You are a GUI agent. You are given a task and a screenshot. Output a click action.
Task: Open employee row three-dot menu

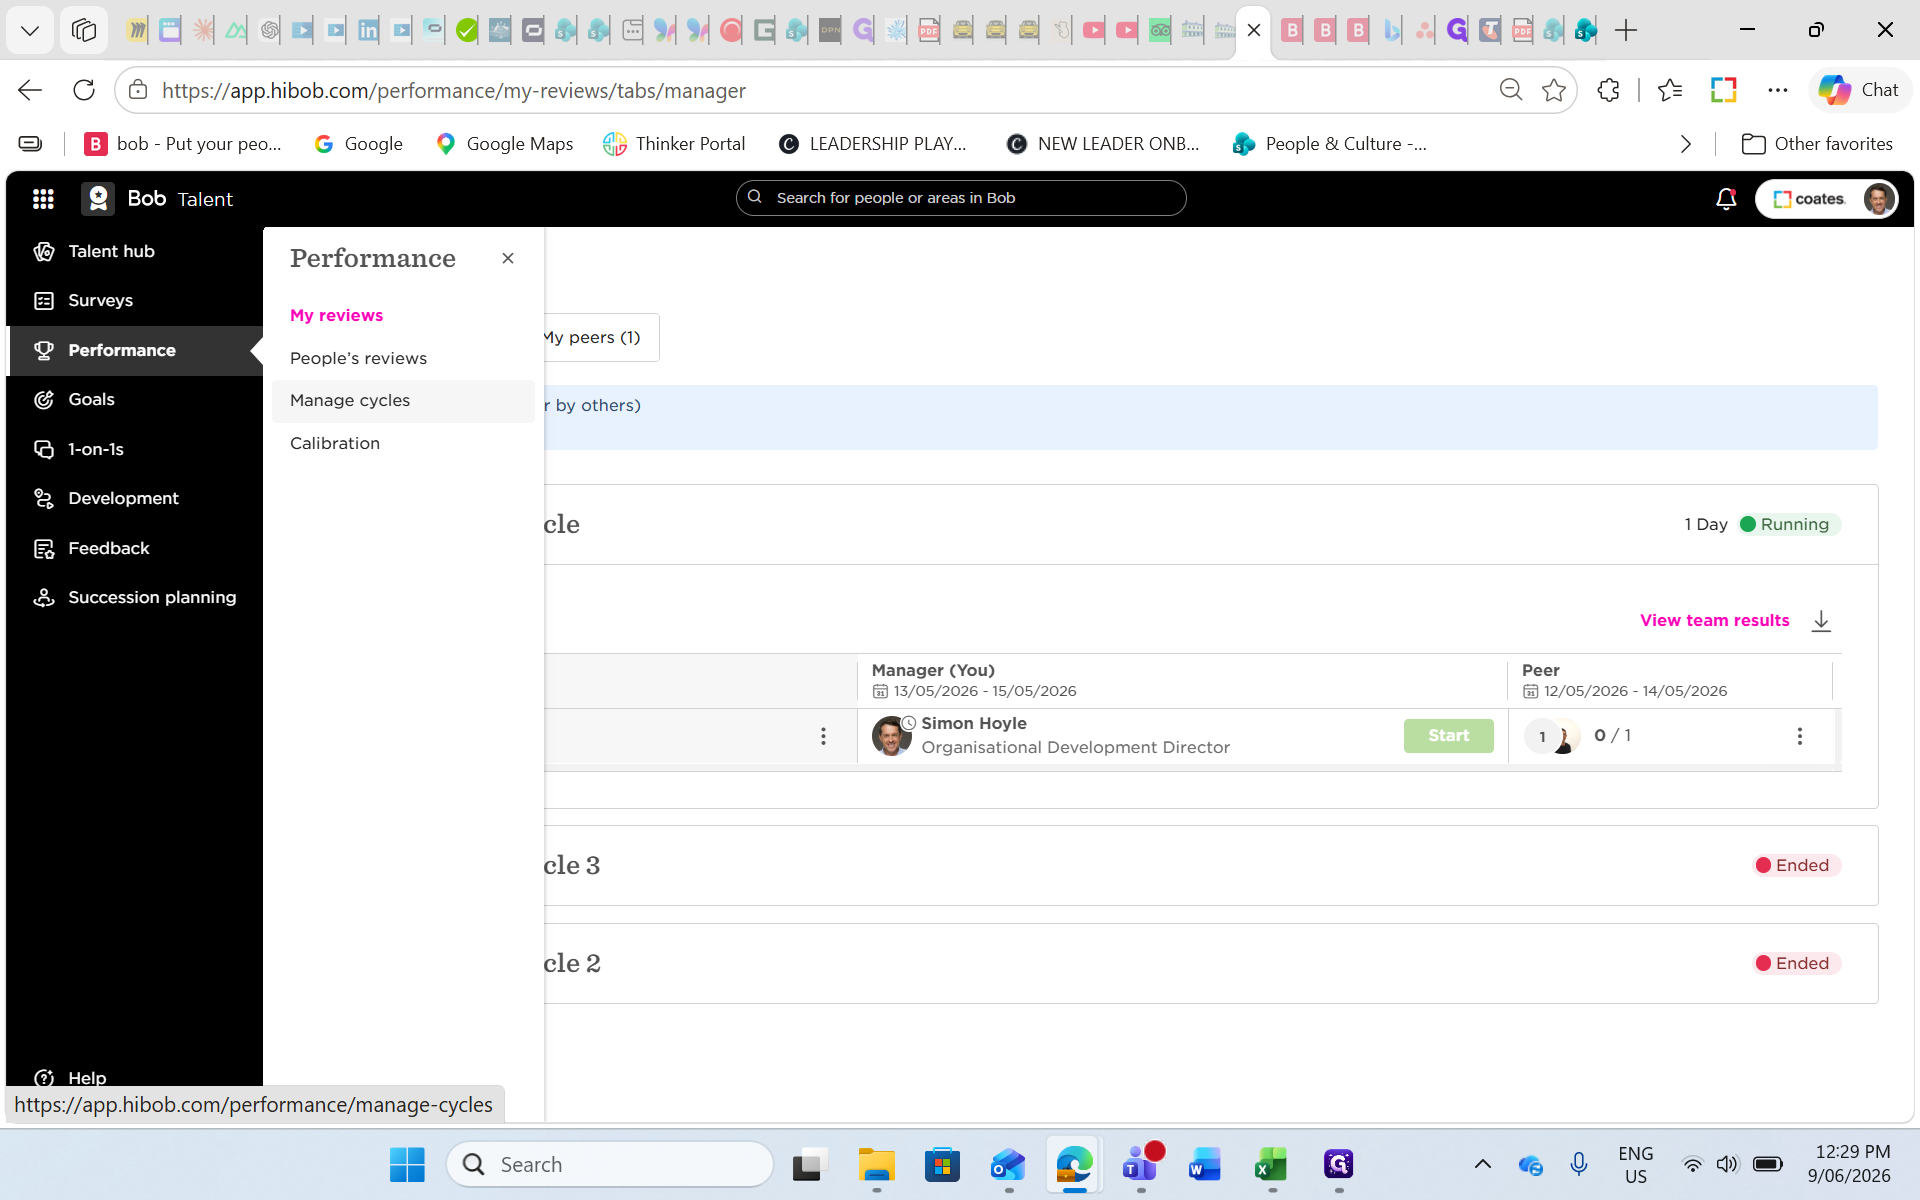point(823,736)
